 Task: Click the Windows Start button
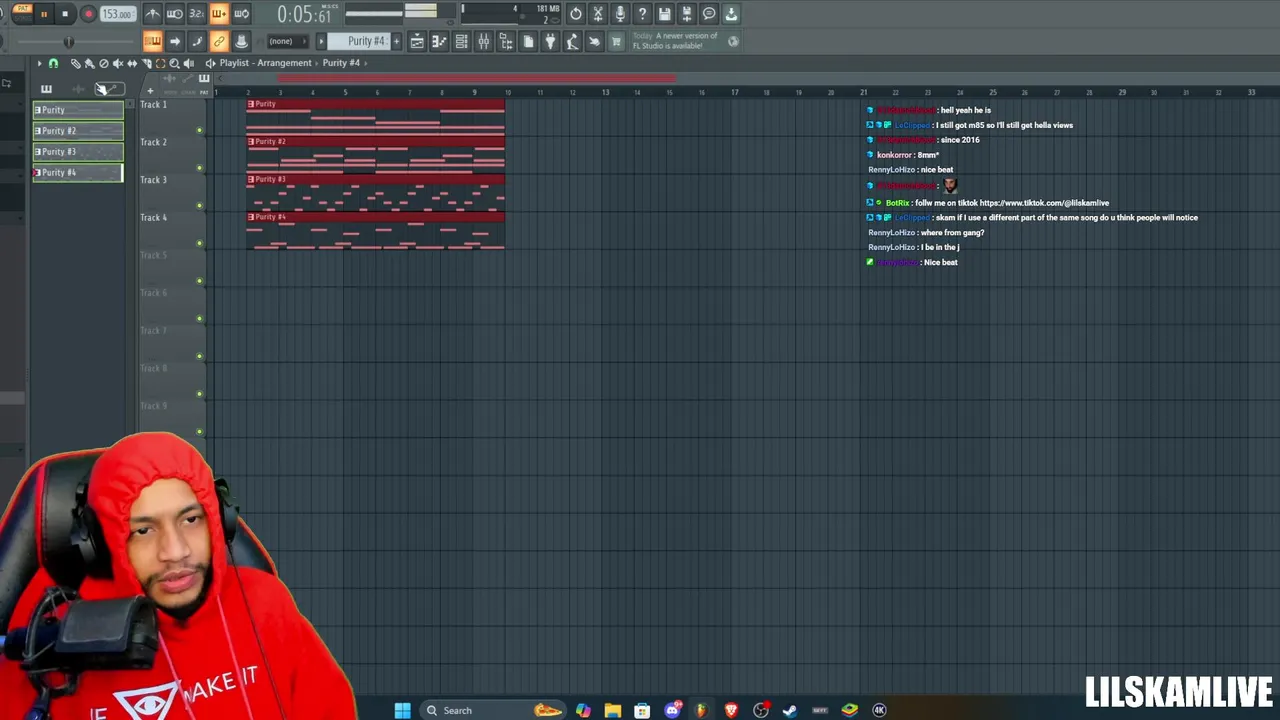(402, 710)
